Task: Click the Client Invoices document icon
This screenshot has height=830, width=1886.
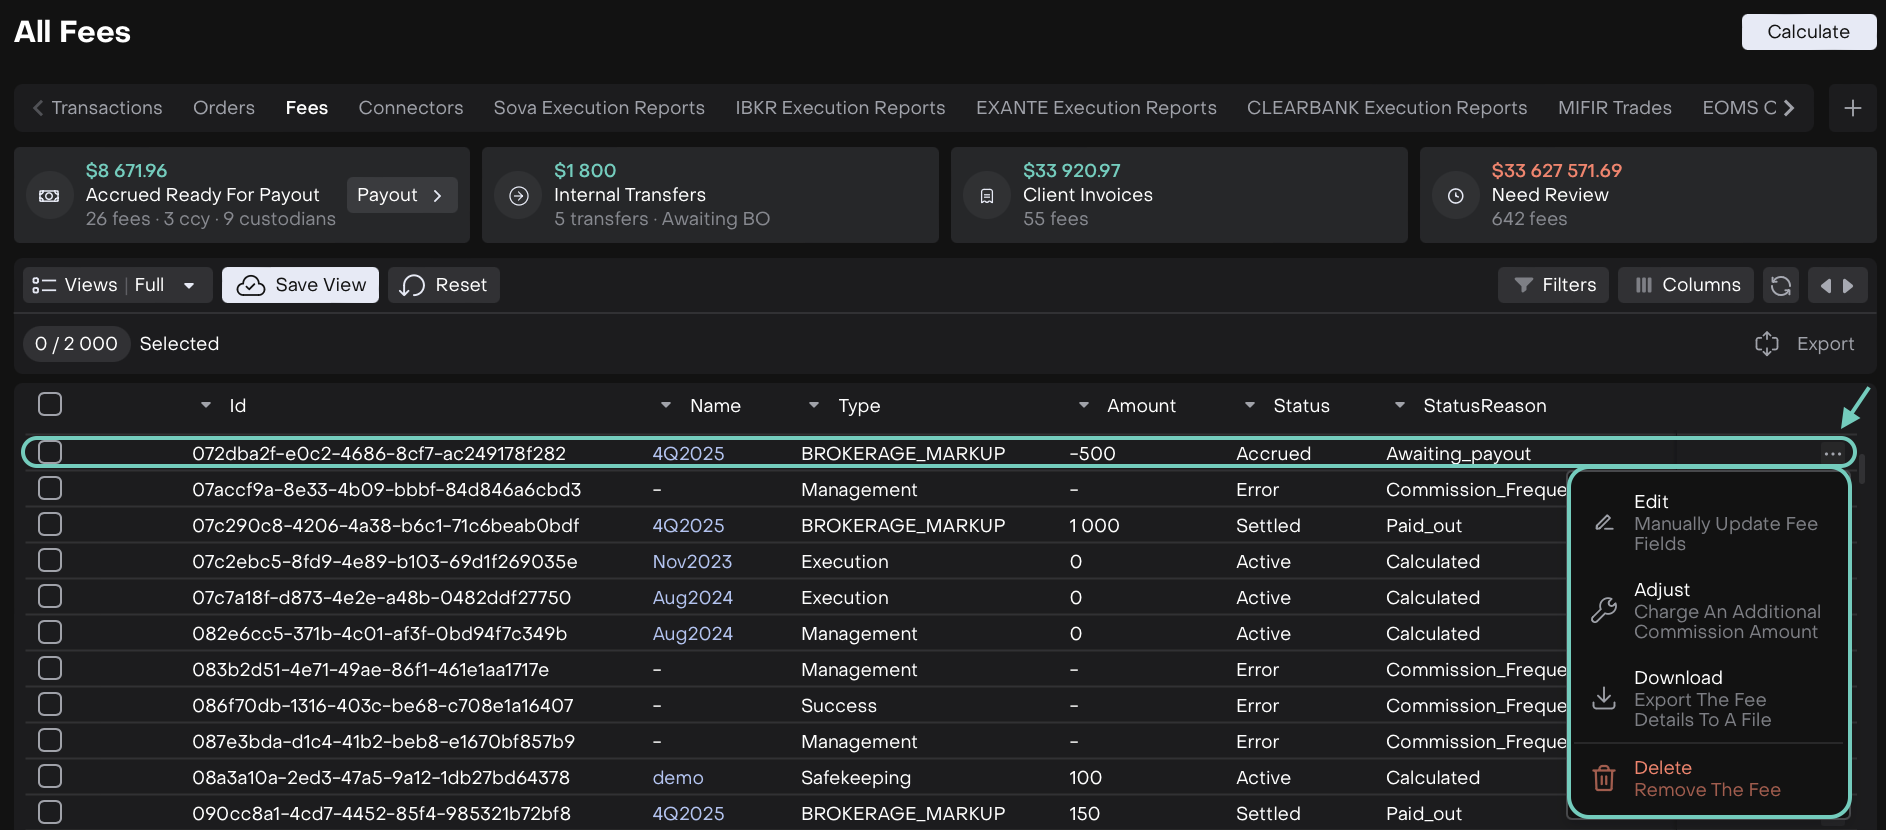Action: click(987, 196)
